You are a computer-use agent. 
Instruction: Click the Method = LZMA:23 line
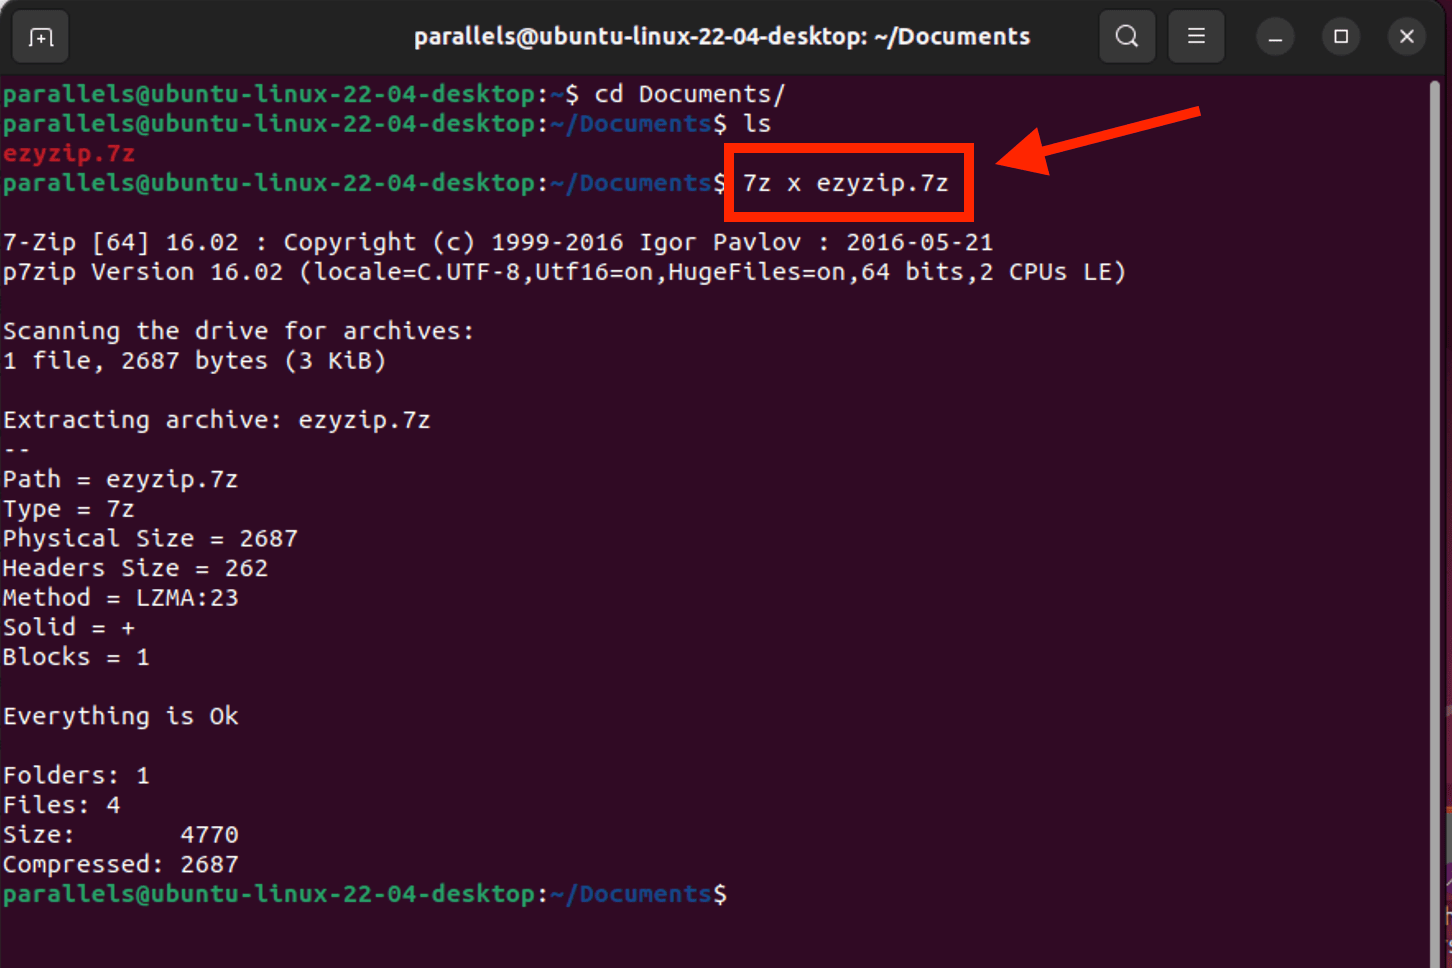(x=120, y=597)
